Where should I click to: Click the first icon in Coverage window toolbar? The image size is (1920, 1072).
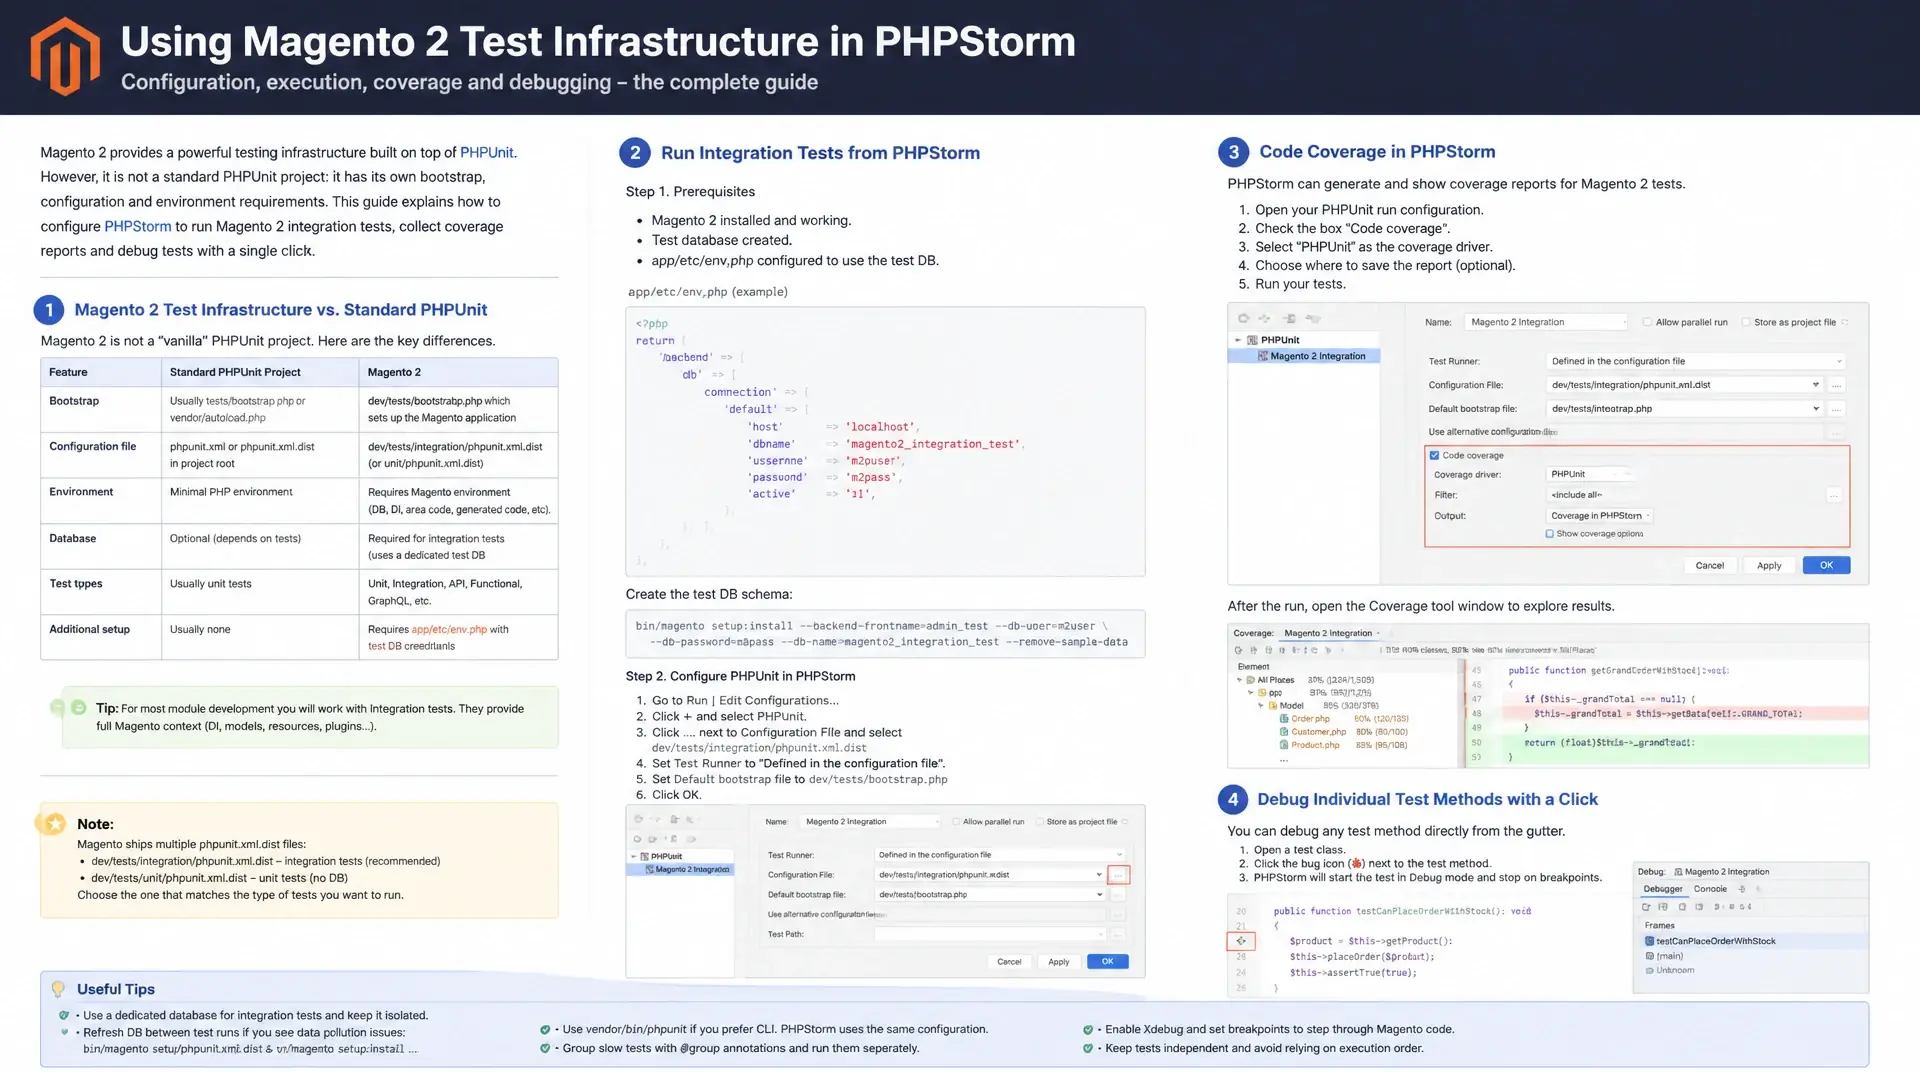1240,650
